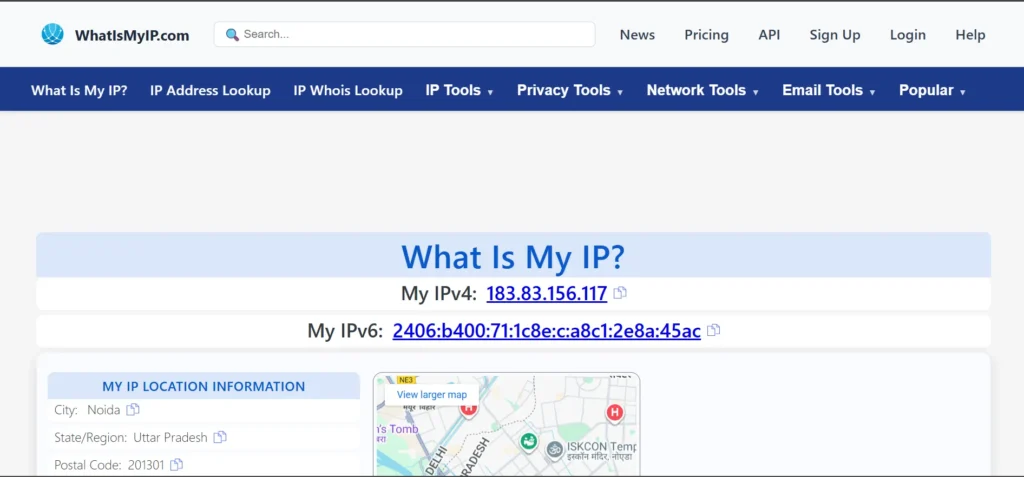Copy the Postal Code 201301
1024x477 pixels.
[176, 465]
